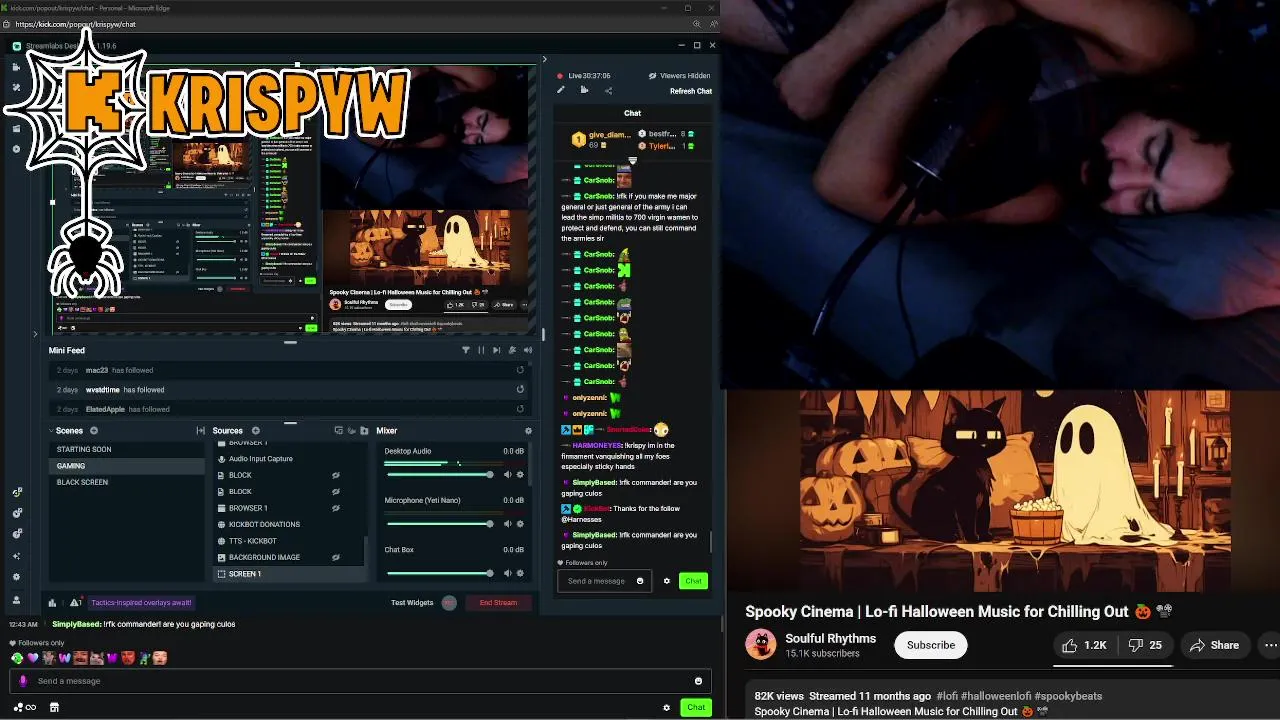Image resolution: width=1280 pixels, height=720 pixels.
Task: Replay the mac23 follow alert
Action: click(520, 370)
